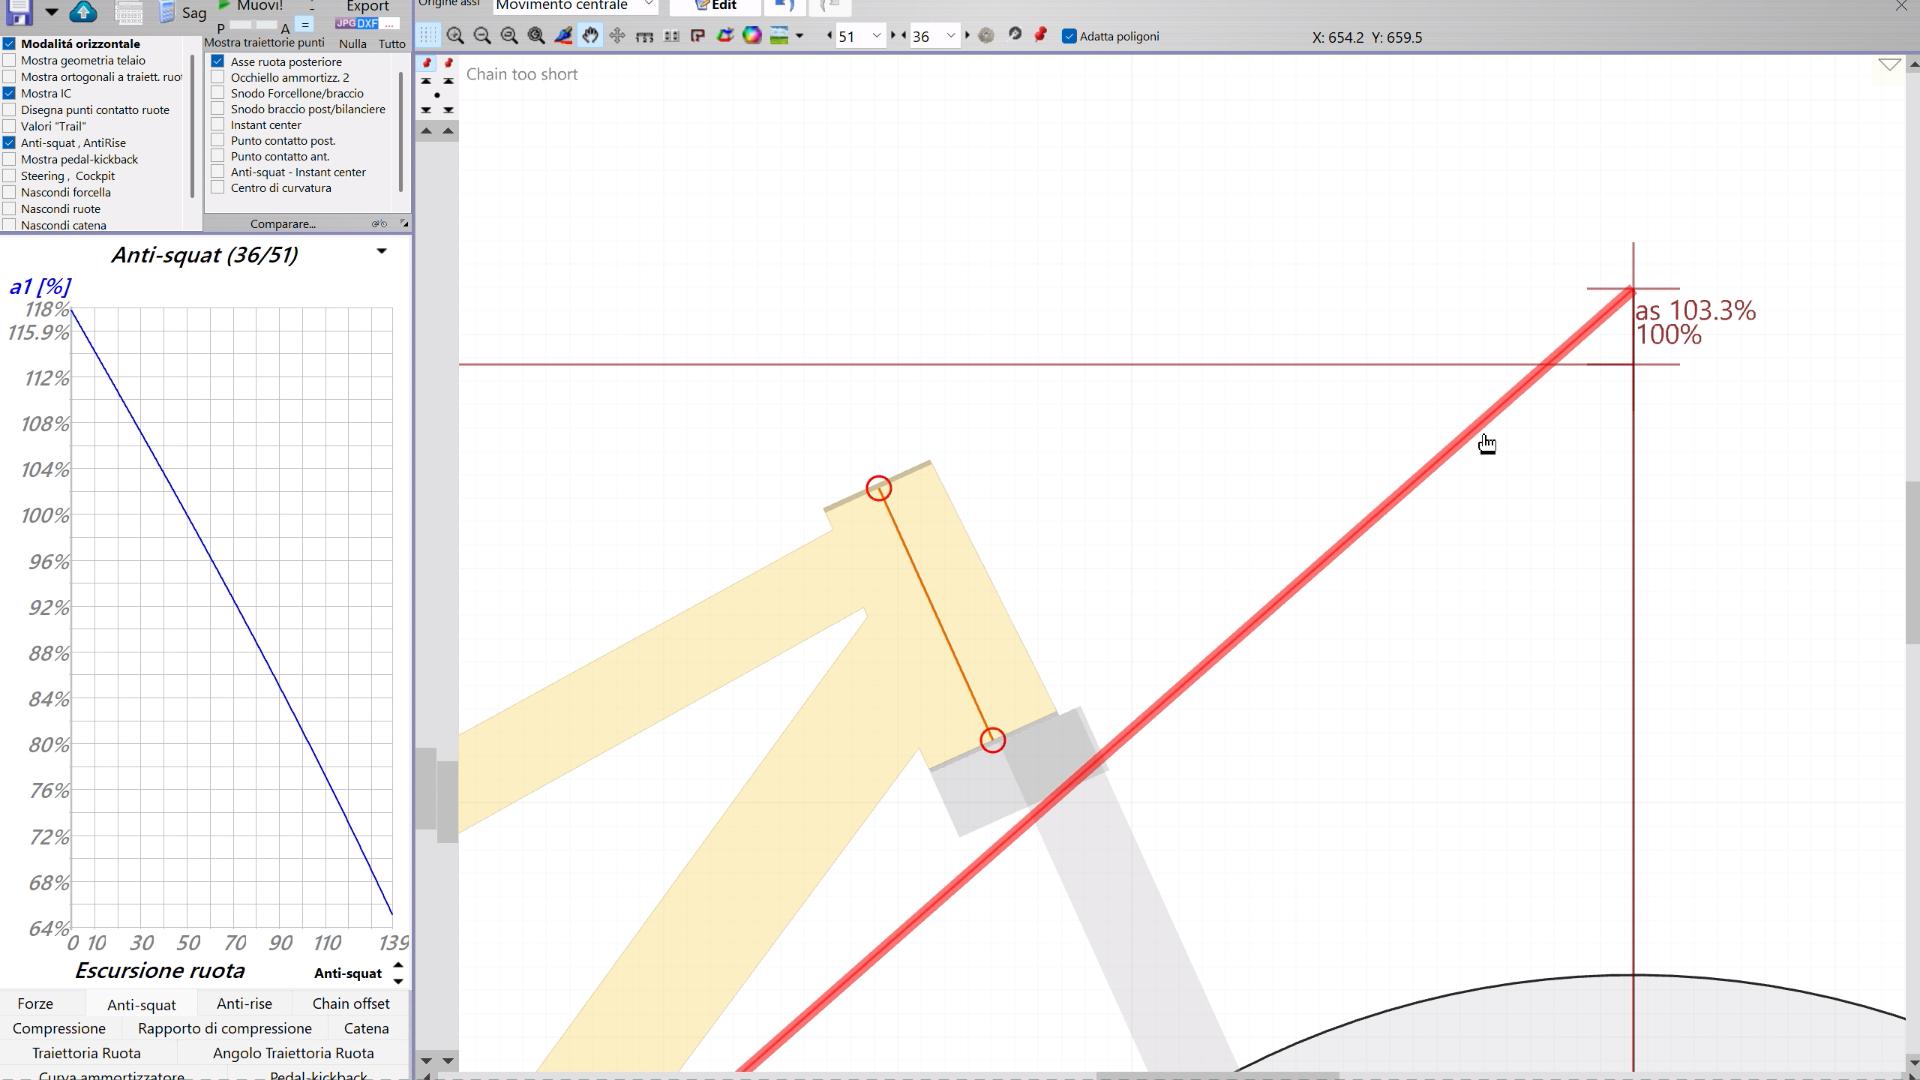Switch to the Anti-rise tab
This screenshot has width=1920, height=1080.
pos(244,1003)
